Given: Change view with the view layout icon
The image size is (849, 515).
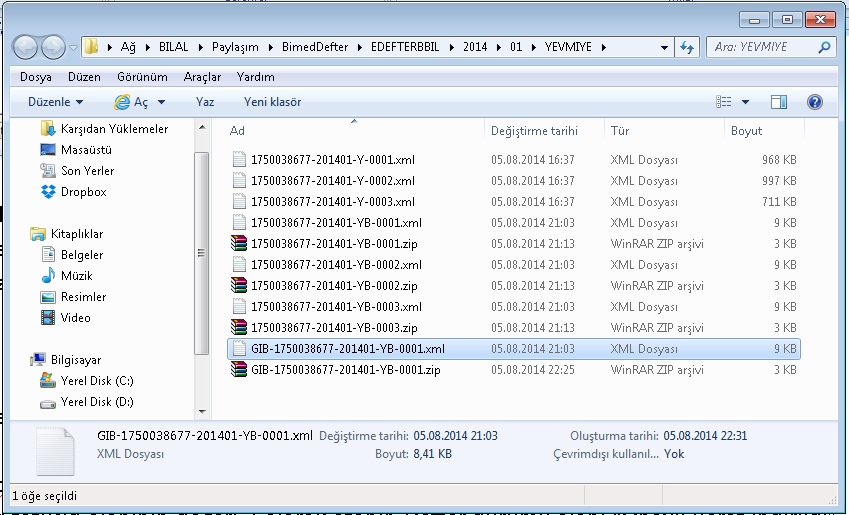Looking at the screenshot, I should pyautogui.click(x=723, y=102).
